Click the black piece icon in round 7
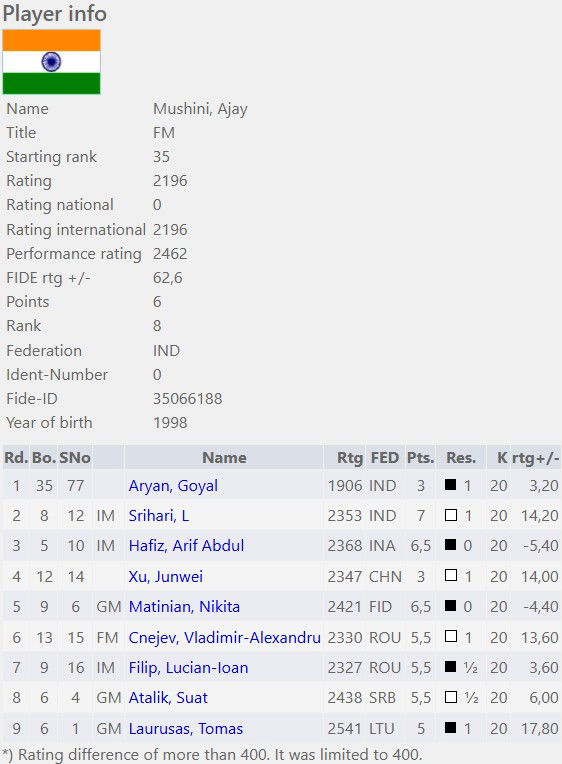This screenshot has height=764, width=562. [x=450, y=667]
